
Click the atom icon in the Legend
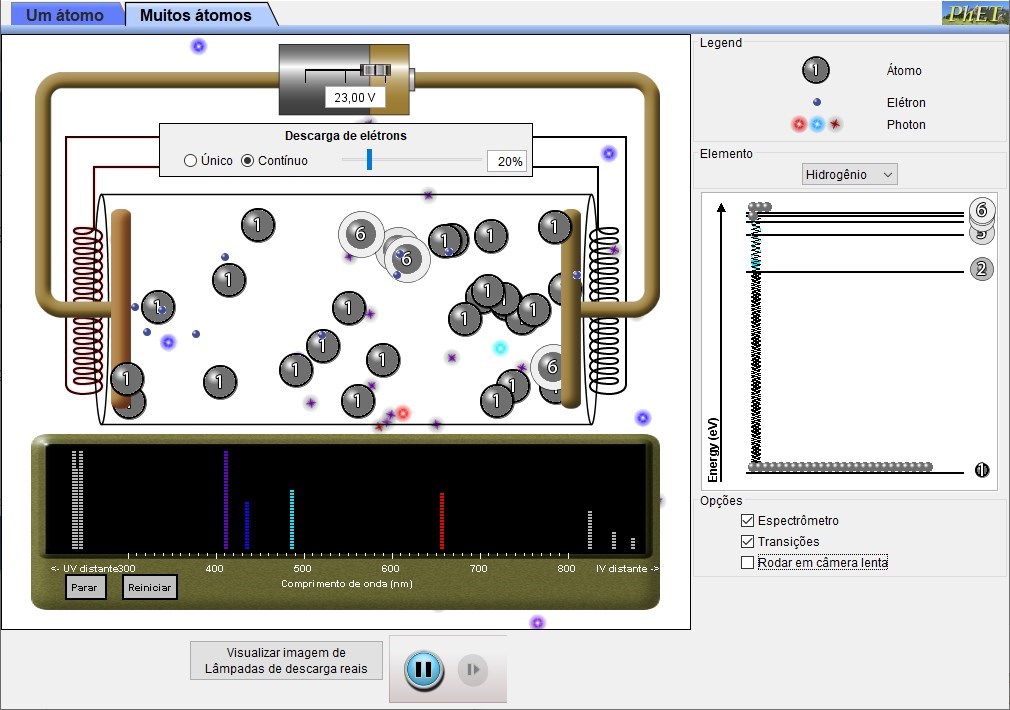pos(816,70)
